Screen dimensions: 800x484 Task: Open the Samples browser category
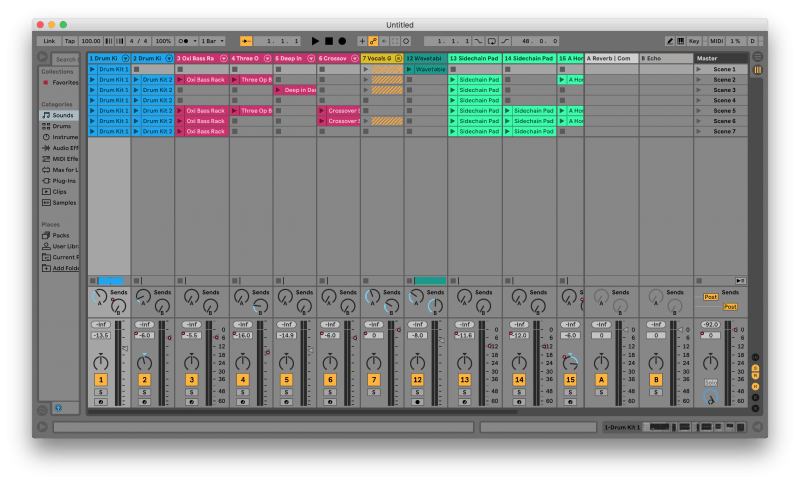click(60, 202)
